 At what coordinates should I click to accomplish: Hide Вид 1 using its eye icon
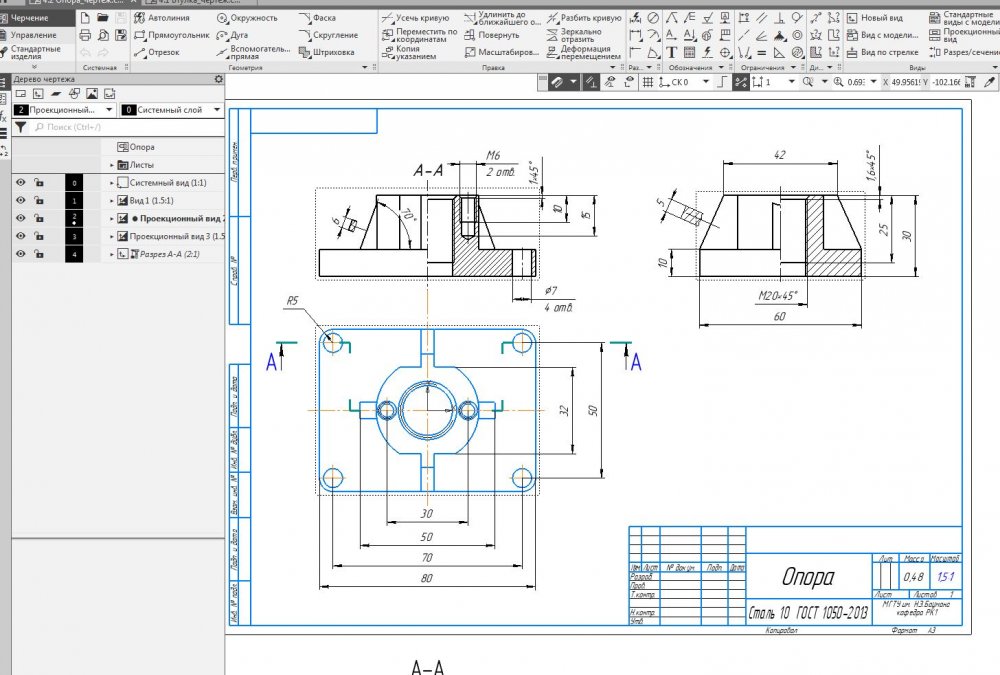coord(20,200)
